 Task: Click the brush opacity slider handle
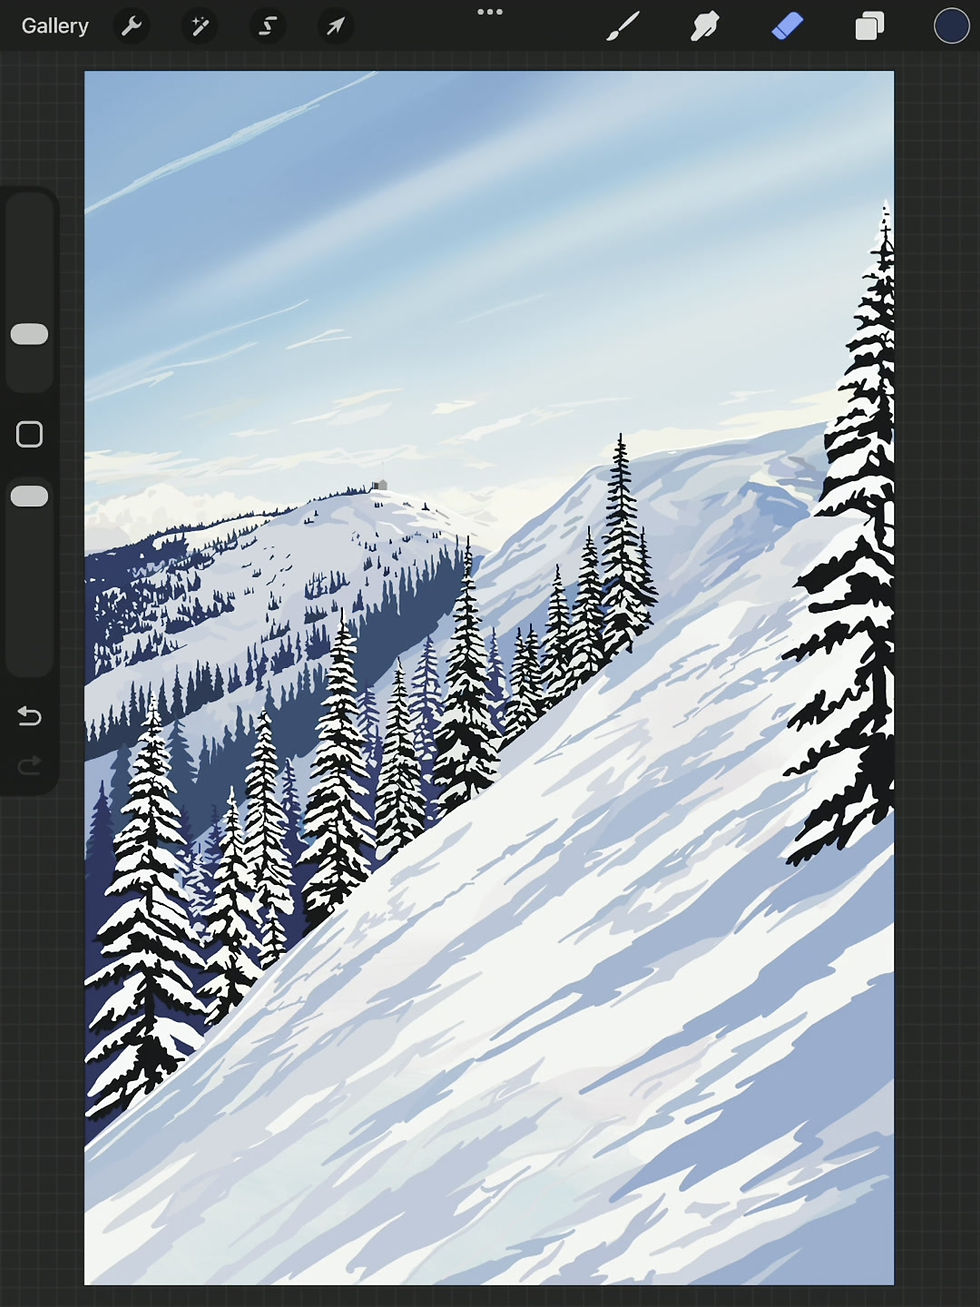(29, 496)
